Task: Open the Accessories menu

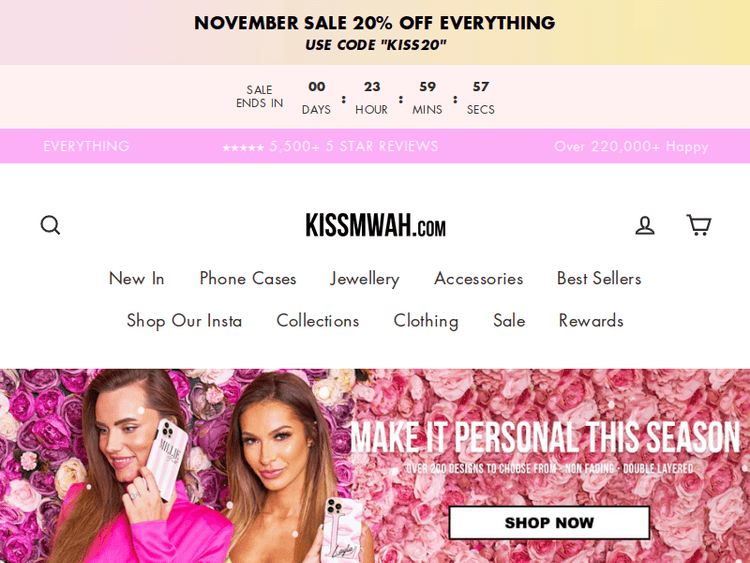Action: (478, 278)
